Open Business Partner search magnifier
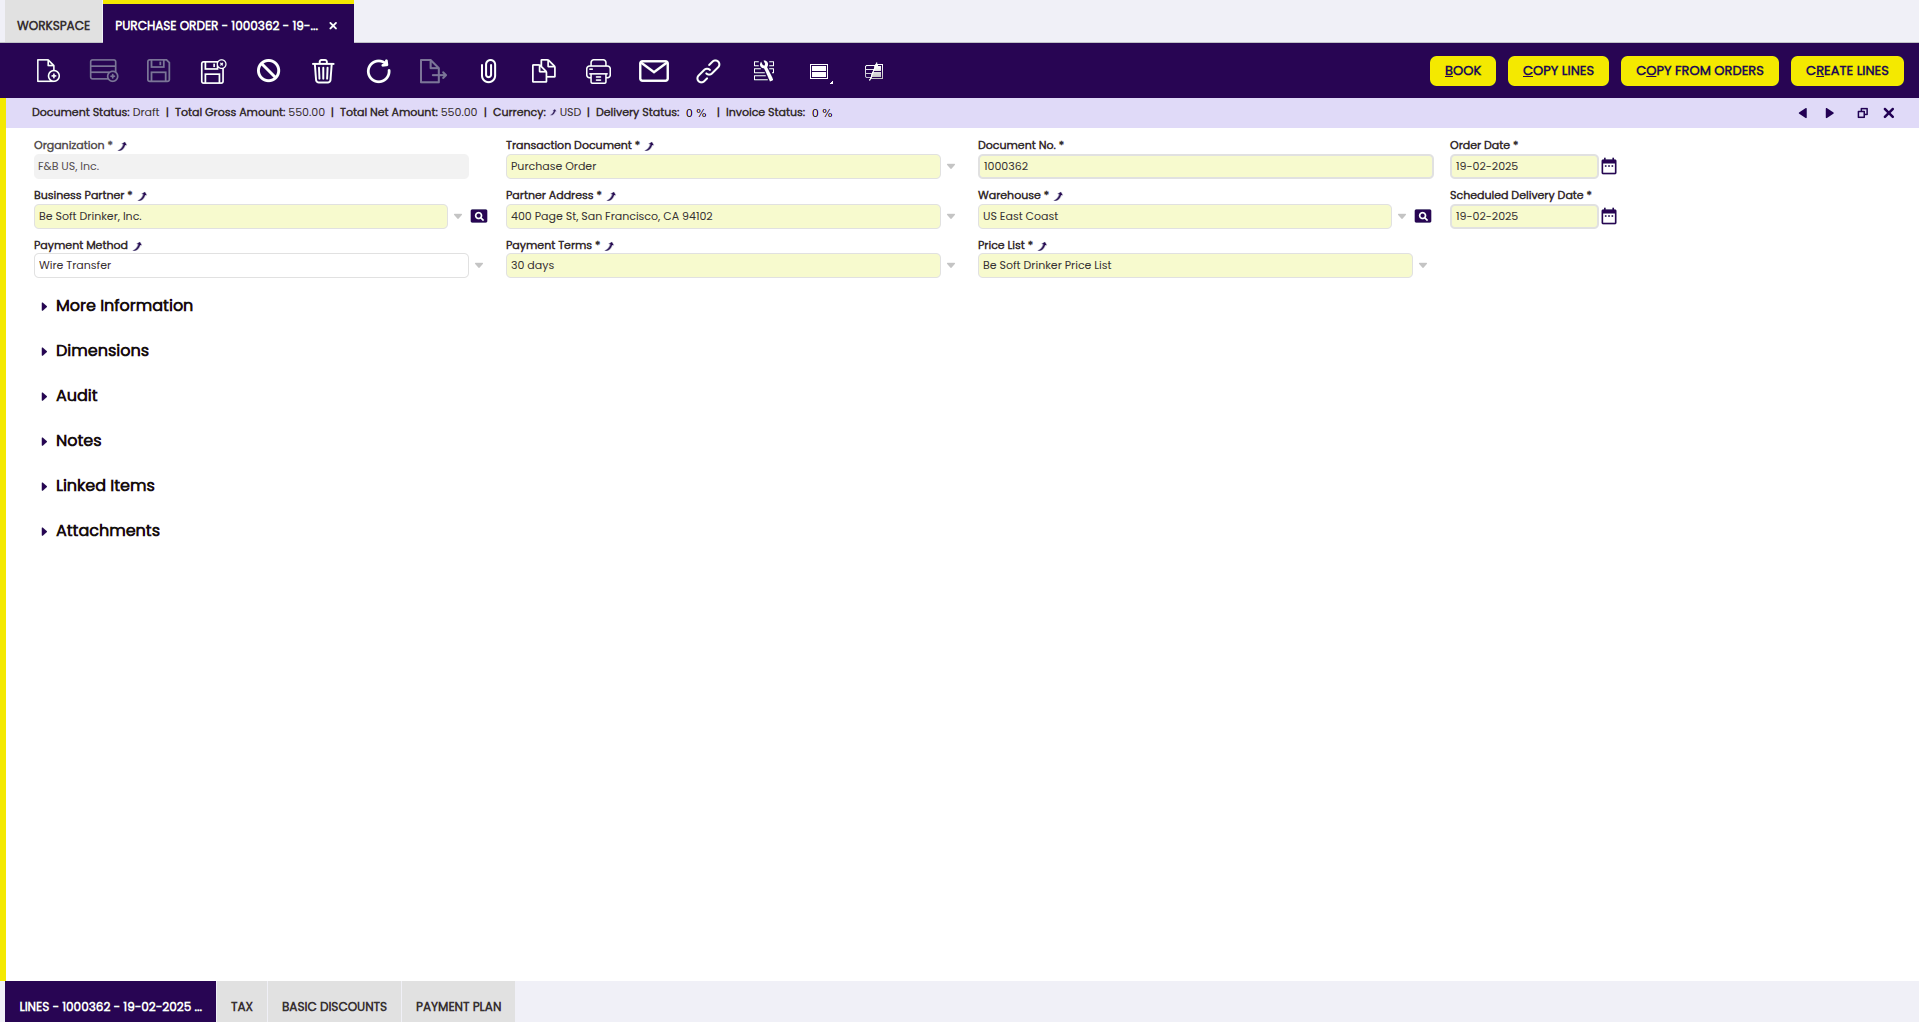This screenshot has height=1022, width=1919. point(479,216)
